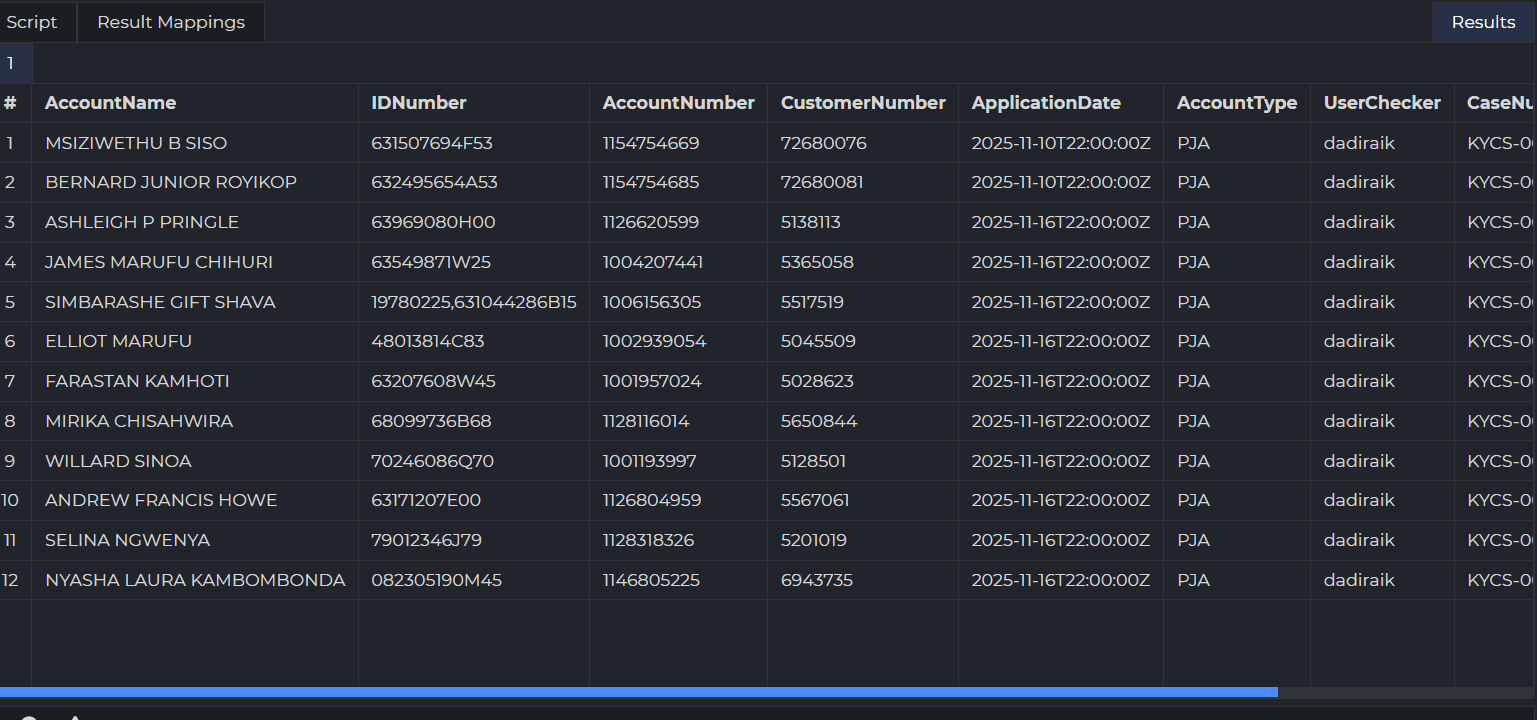The width and height of the screenshot is (1537, 720).
Task: Sort by AccountName column header
Action: (x=110, y=103)
